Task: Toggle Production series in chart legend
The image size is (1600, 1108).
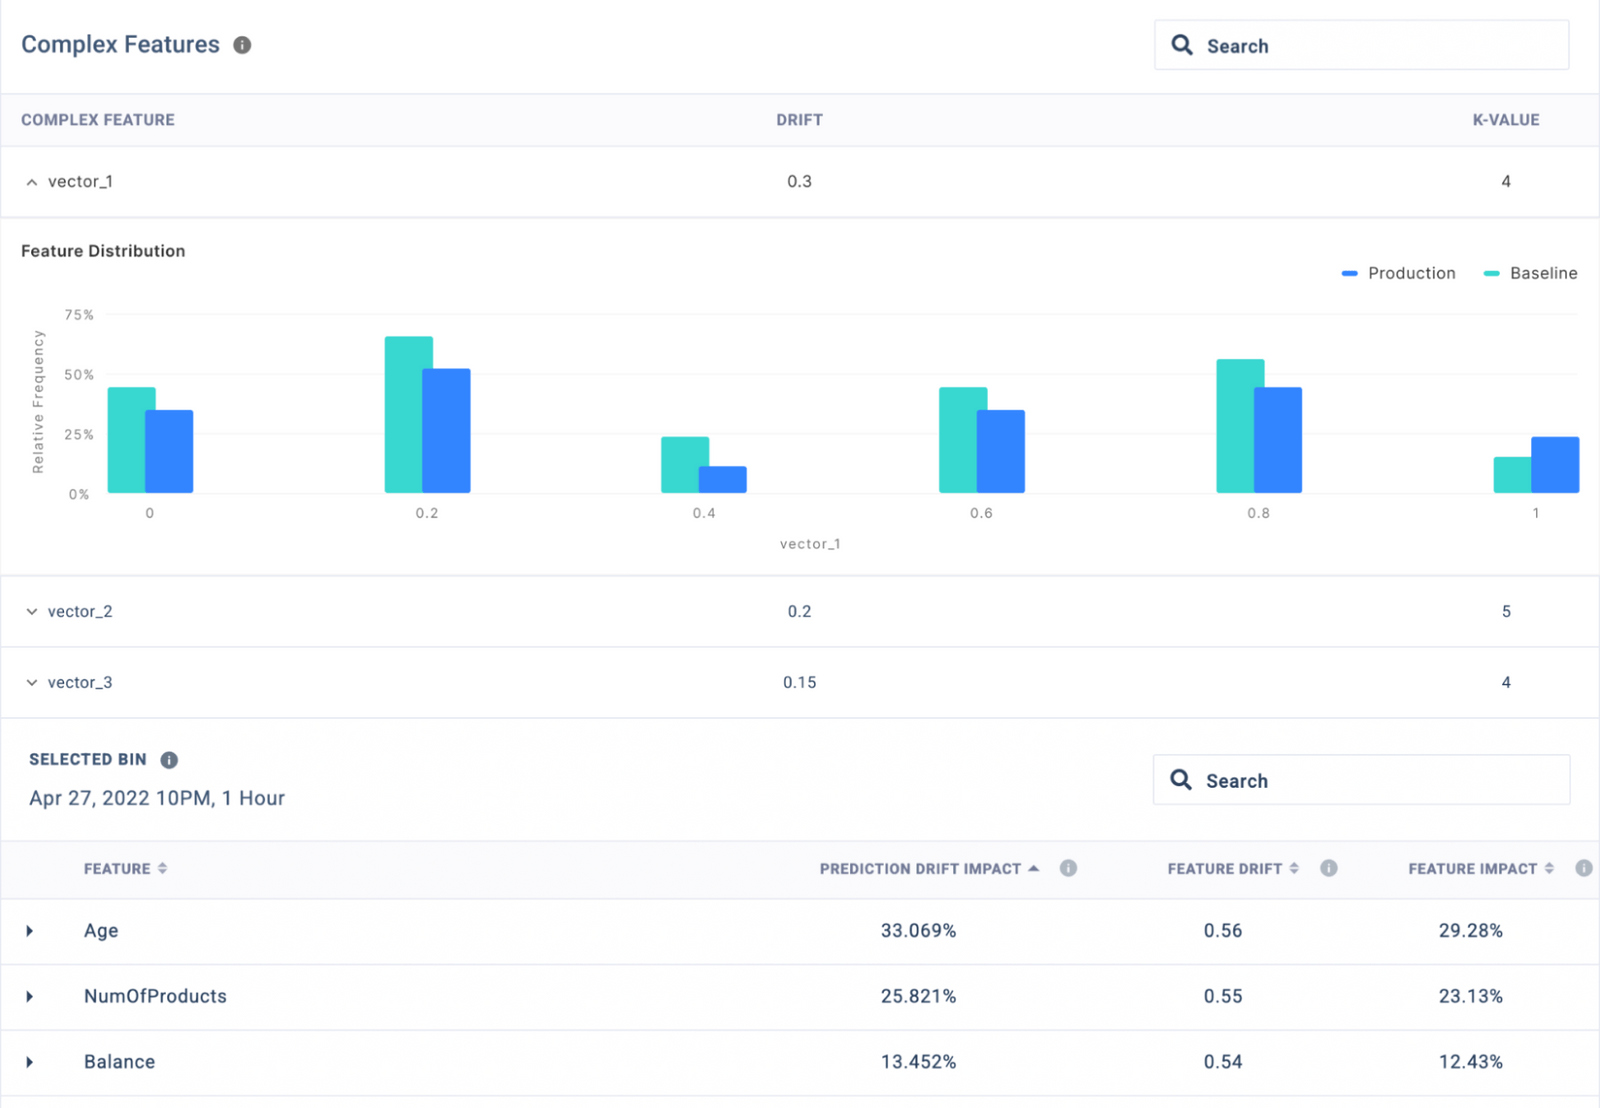Action: (1399, 273)
